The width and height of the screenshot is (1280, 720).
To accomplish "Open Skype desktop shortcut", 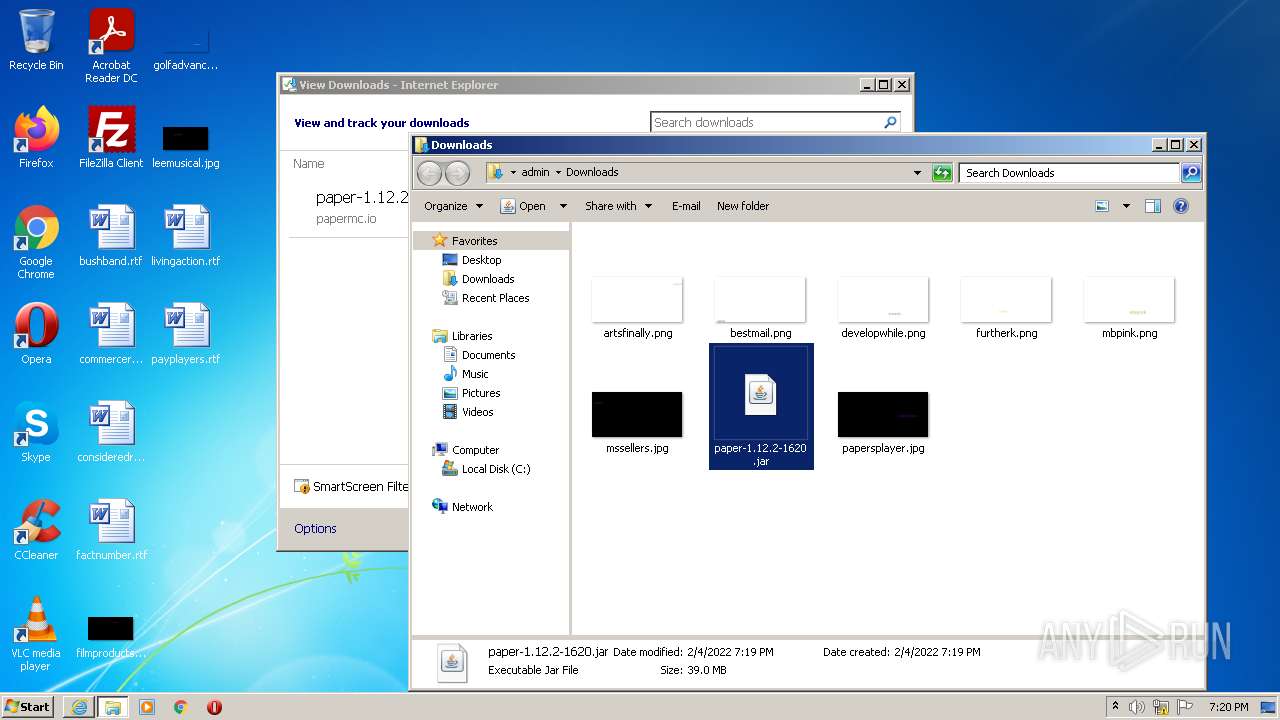I will [36, 432].
